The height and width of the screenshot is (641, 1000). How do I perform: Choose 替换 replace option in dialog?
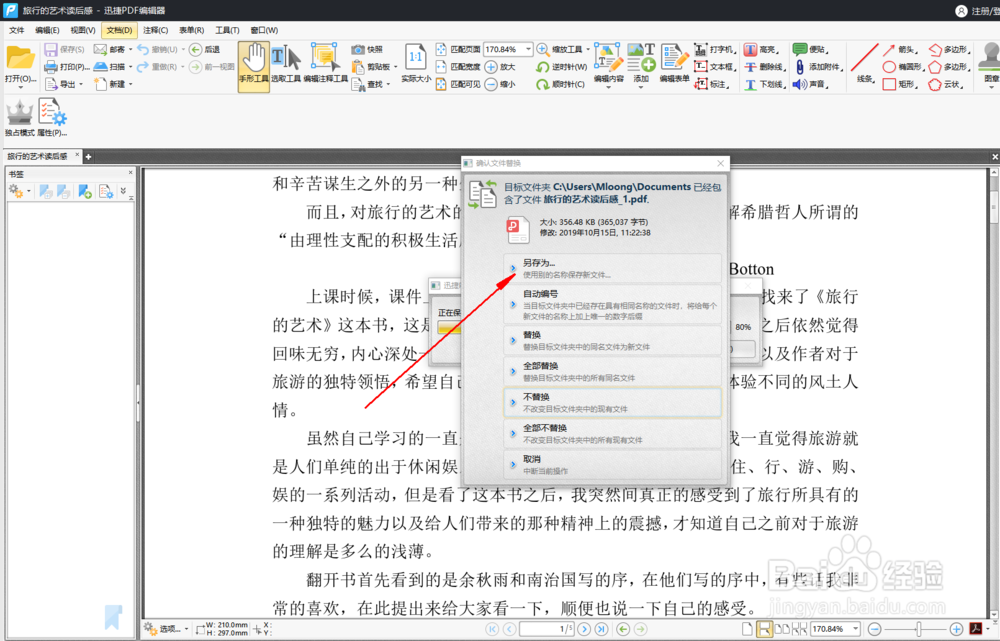612,341
